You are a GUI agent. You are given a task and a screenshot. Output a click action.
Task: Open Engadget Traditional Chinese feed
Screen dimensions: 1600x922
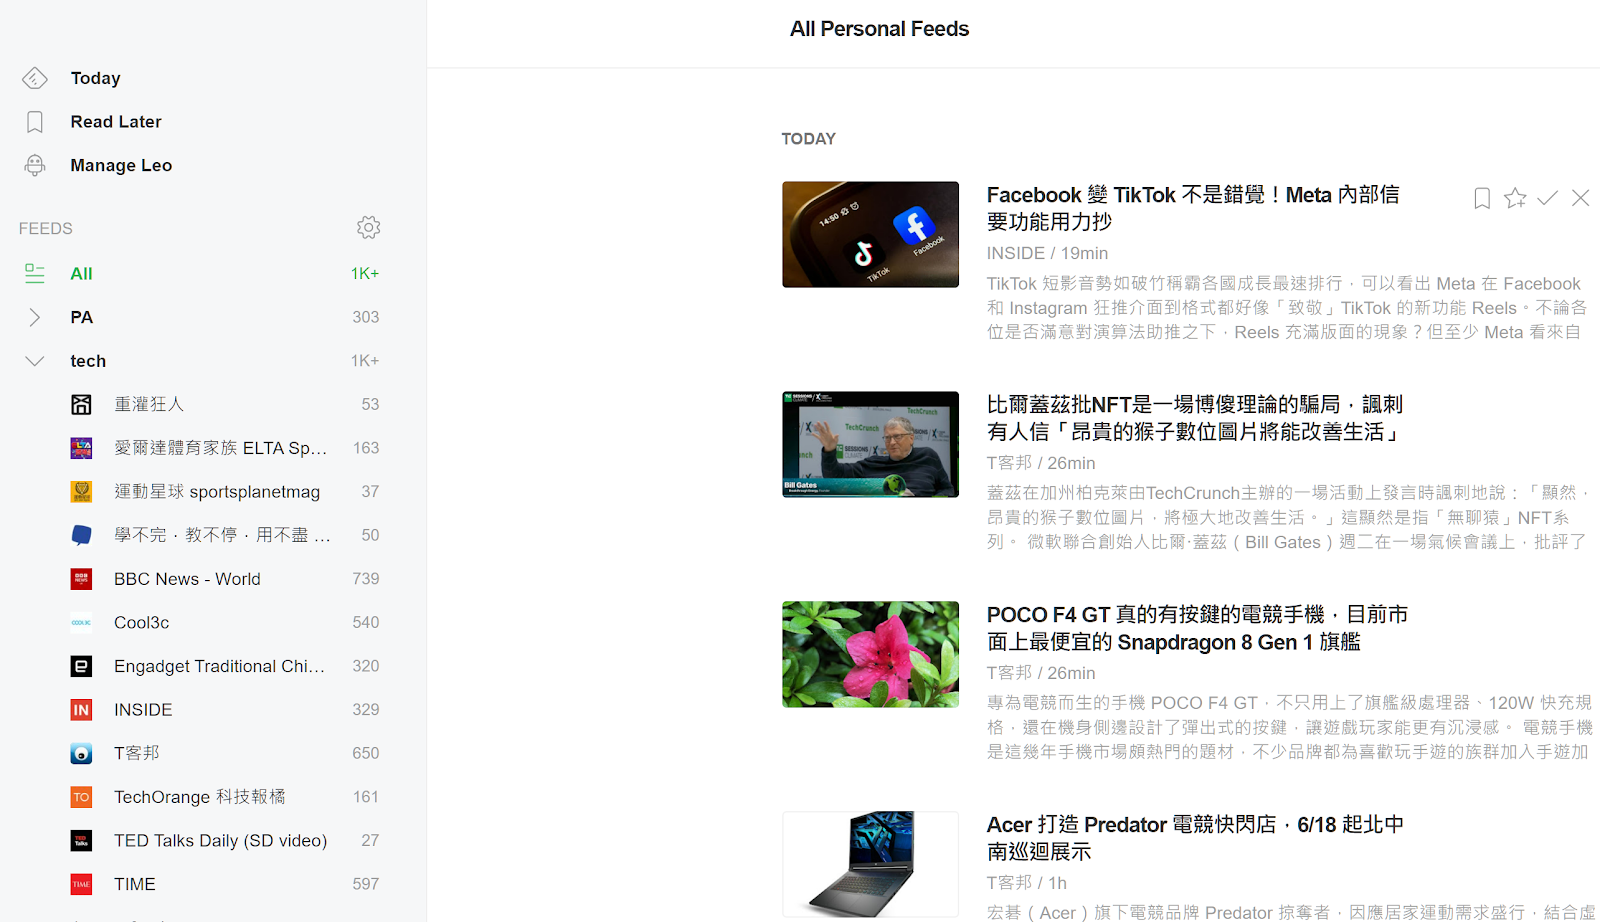[x=219, y=666]
